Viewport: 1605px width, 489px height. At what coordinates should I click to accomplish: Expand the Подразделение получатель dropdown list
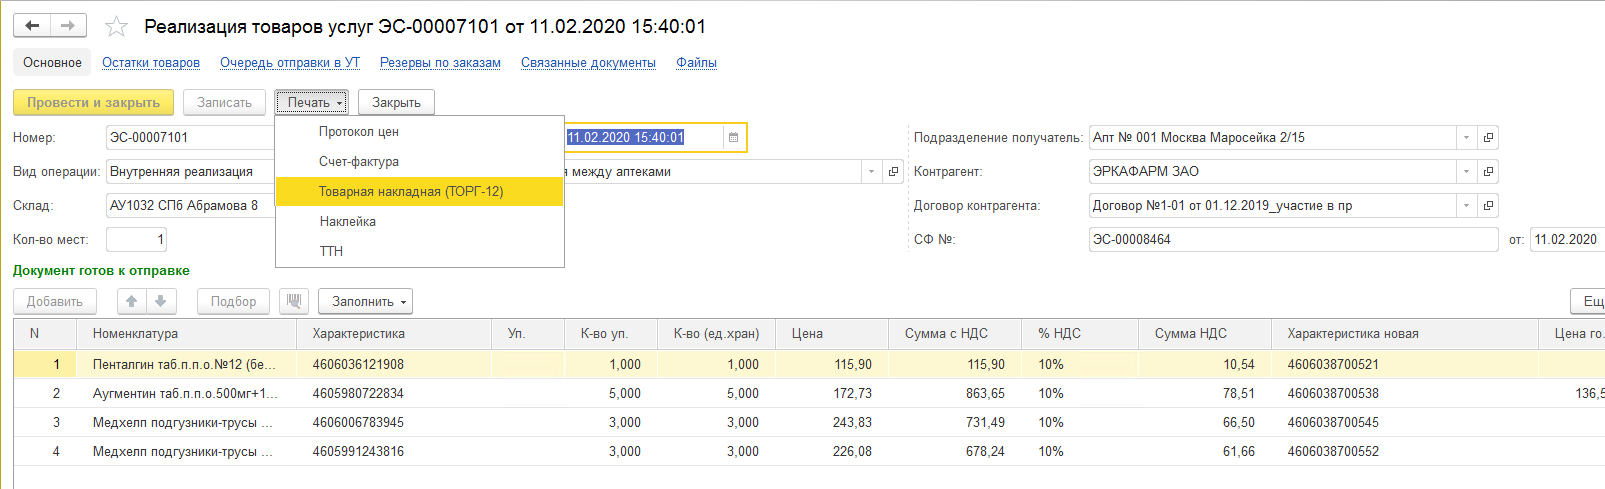(x=1466, y=138)
